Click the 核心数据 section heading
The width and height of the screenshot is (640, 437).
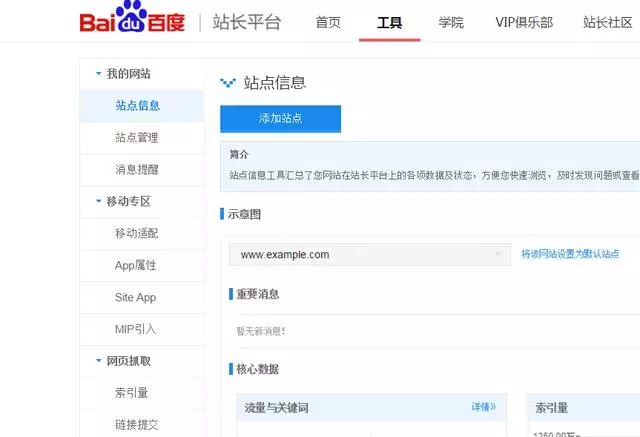(x=258, y=369)
